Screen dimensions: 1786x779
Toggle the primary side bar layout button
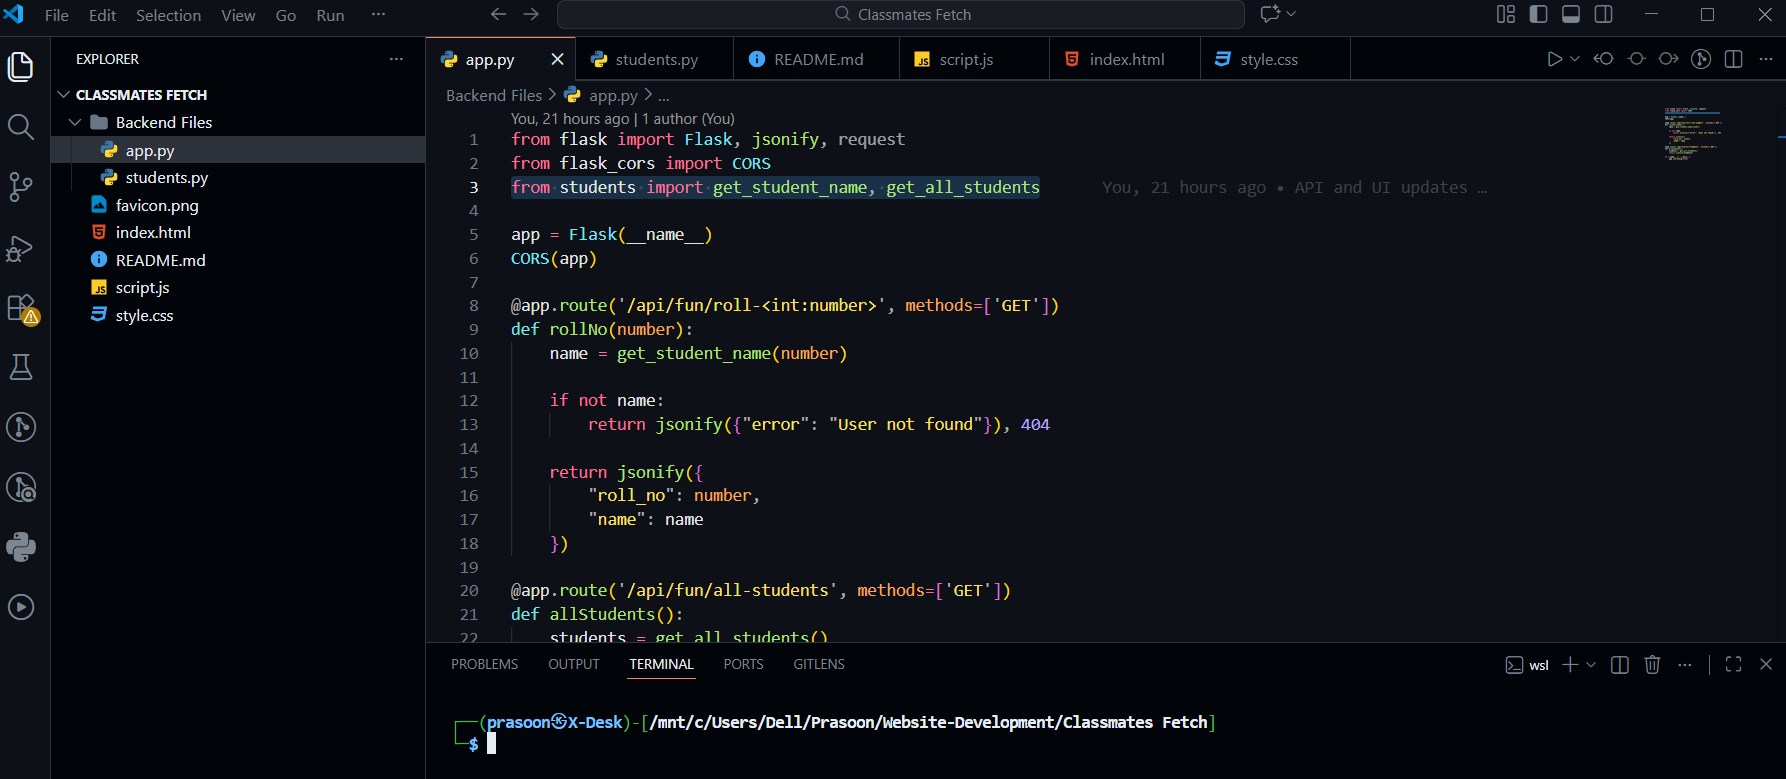(x=1539, y=14)
